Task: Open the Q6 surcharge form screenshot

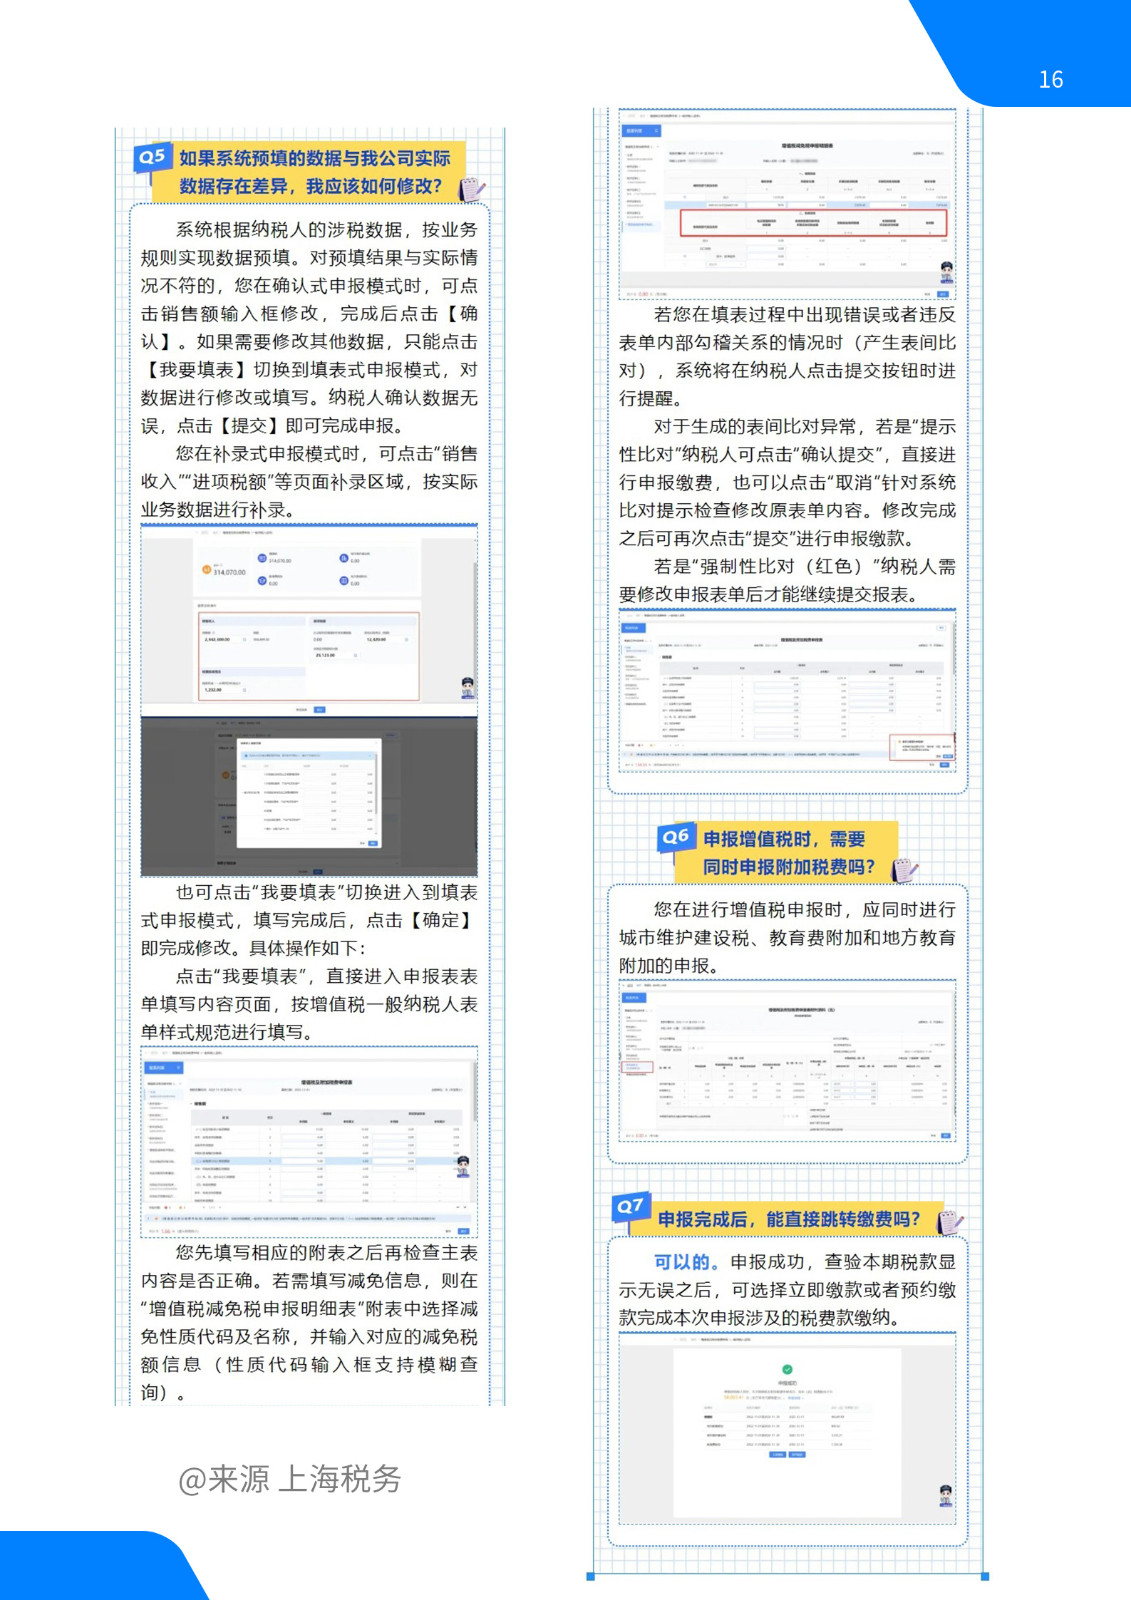Action: click(x=787, y=1062)
